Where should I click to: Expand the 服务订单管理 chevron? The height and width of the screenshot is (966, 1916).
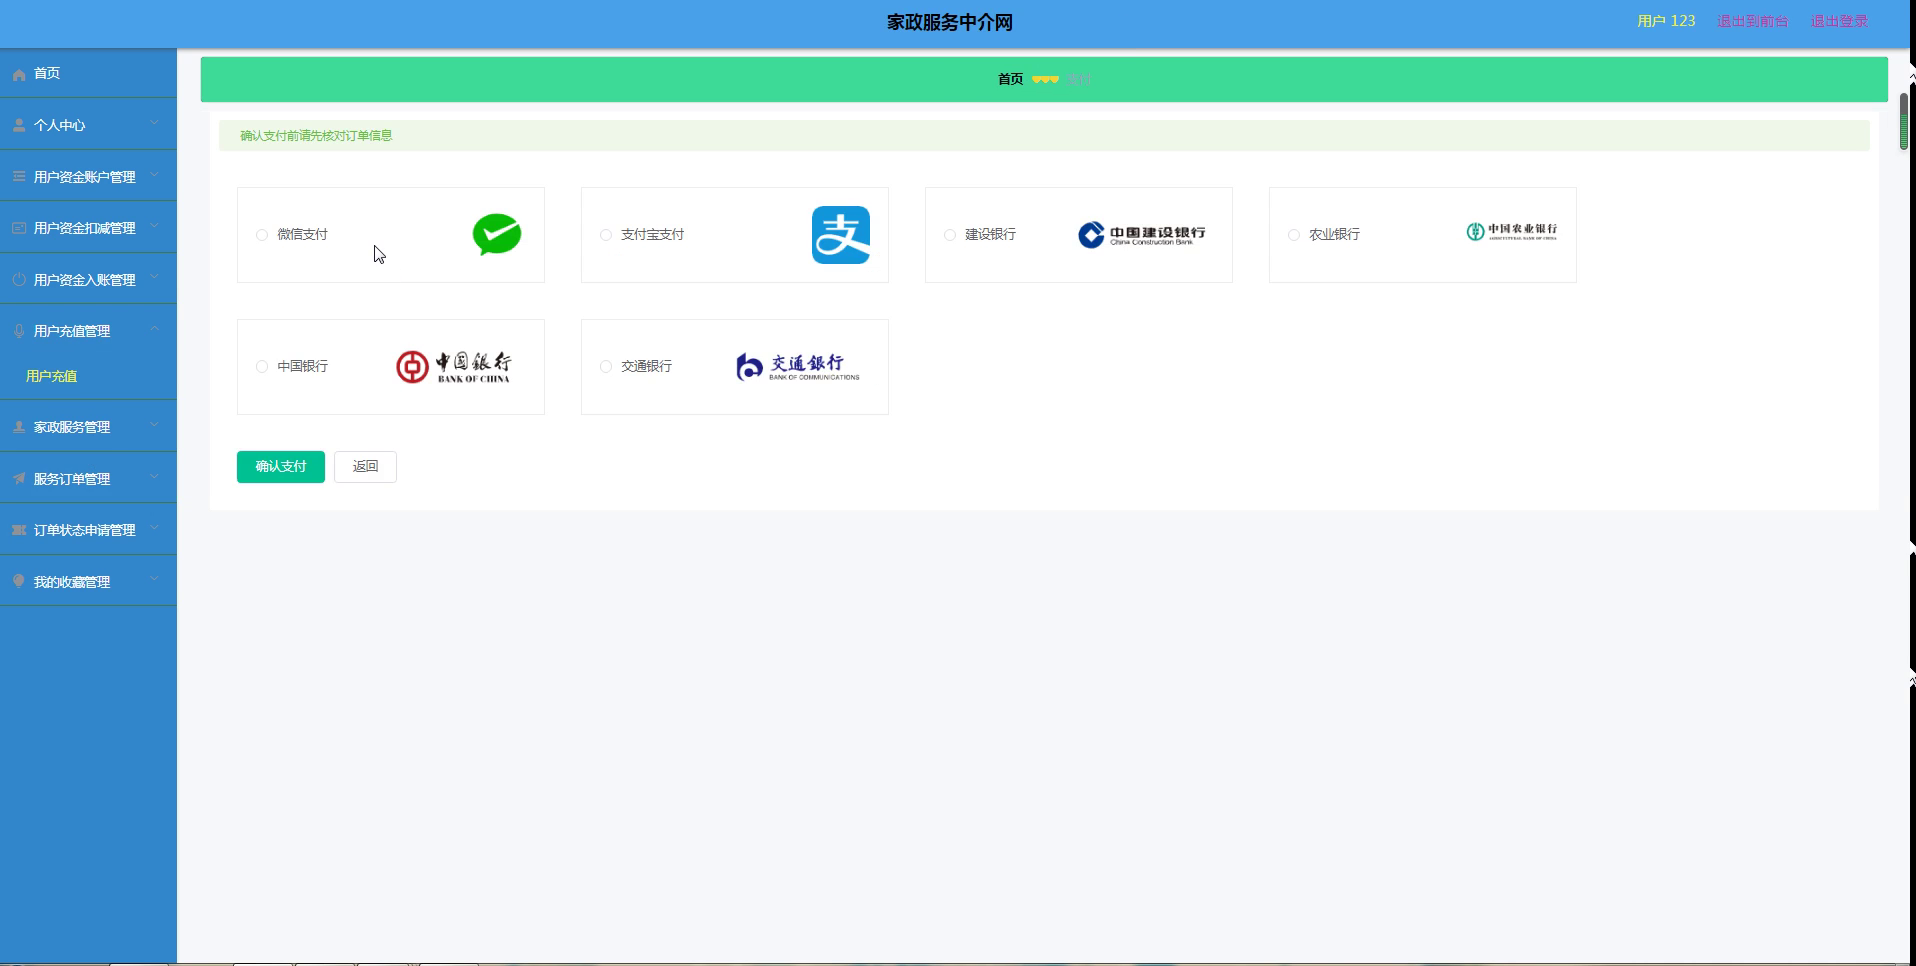coord(154,477)
